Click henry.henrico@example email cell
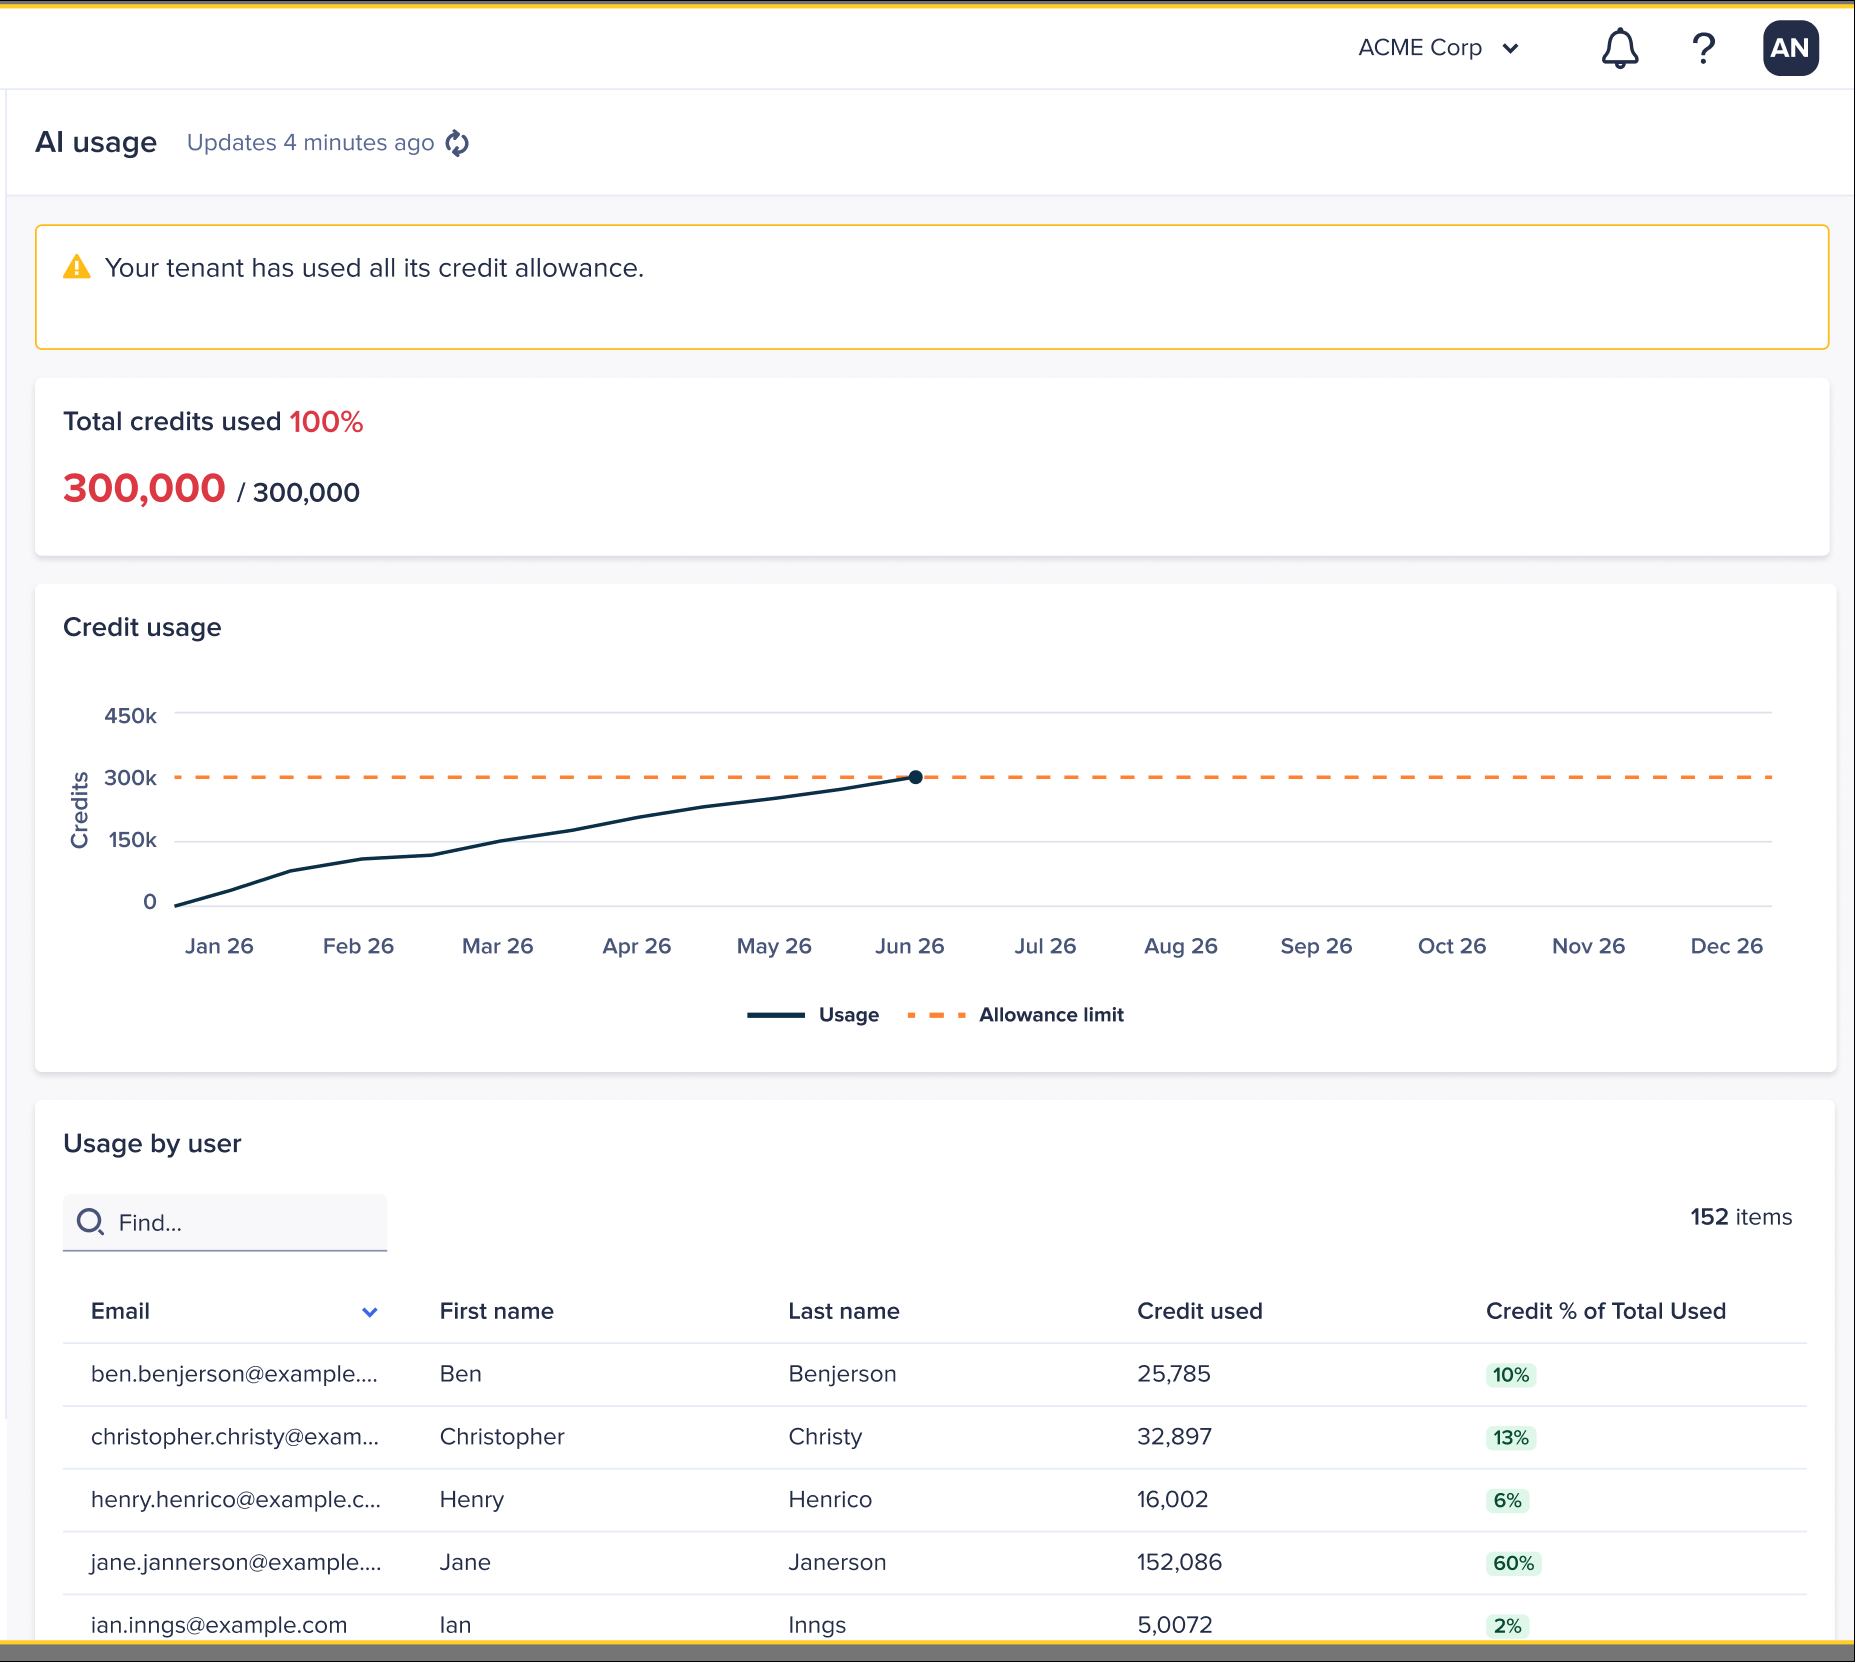 tap(236, 1500)
